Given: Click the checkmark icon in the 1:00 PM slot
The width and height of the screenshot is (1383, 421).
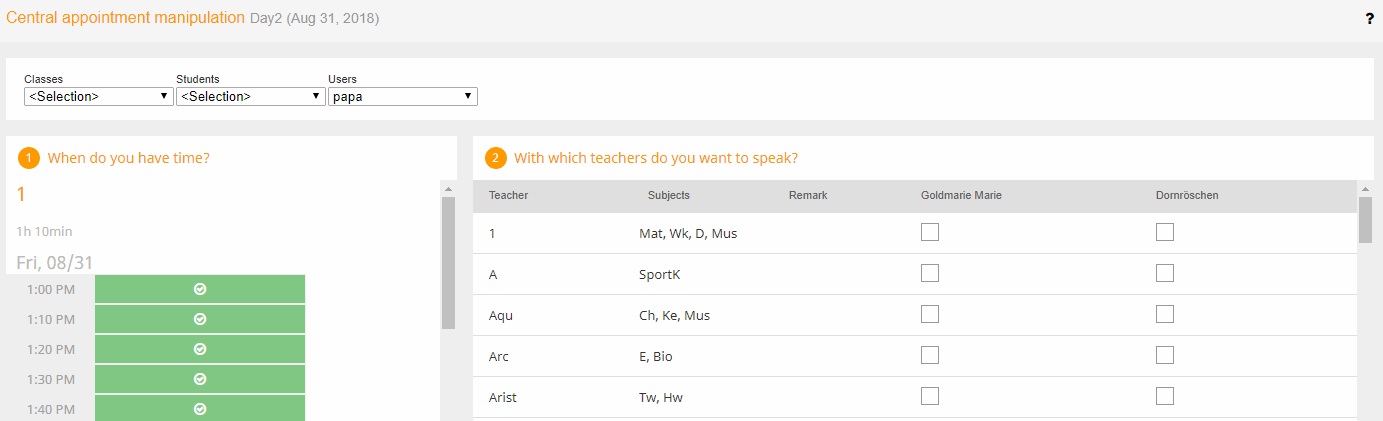Looking at the screenshot, I should point(200,289).
